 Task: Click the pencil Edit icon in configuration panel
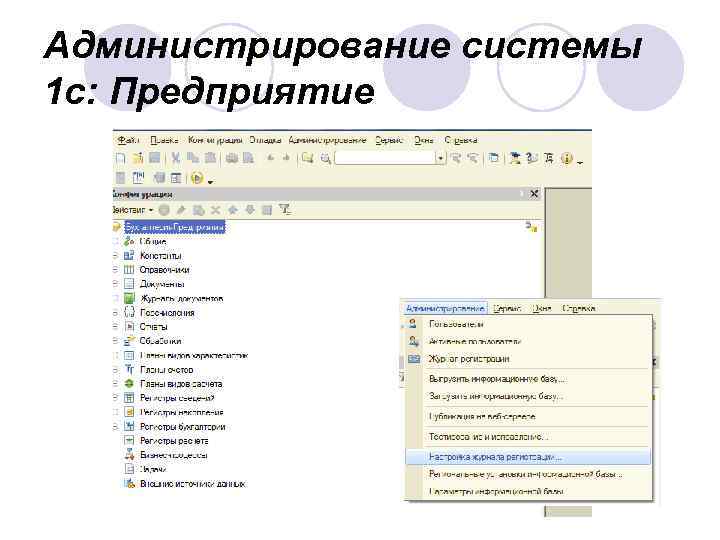(x=181, y=210)
